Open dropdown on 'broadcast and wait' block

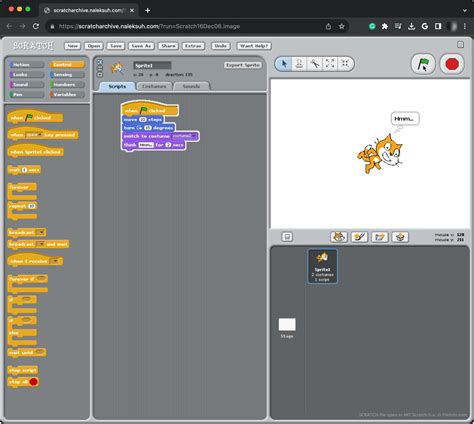[40, 244]
